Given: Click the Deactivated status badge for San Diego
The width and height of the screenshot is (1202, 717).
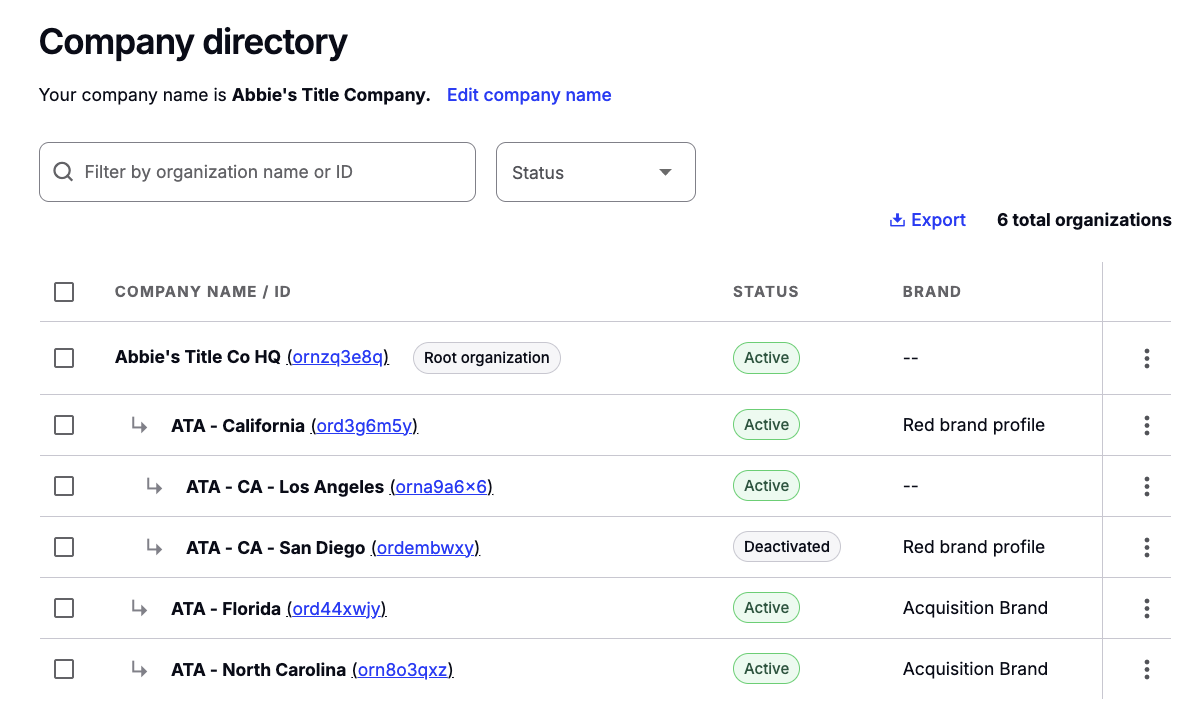Looking at the screenshot, I should pos(787,547).
